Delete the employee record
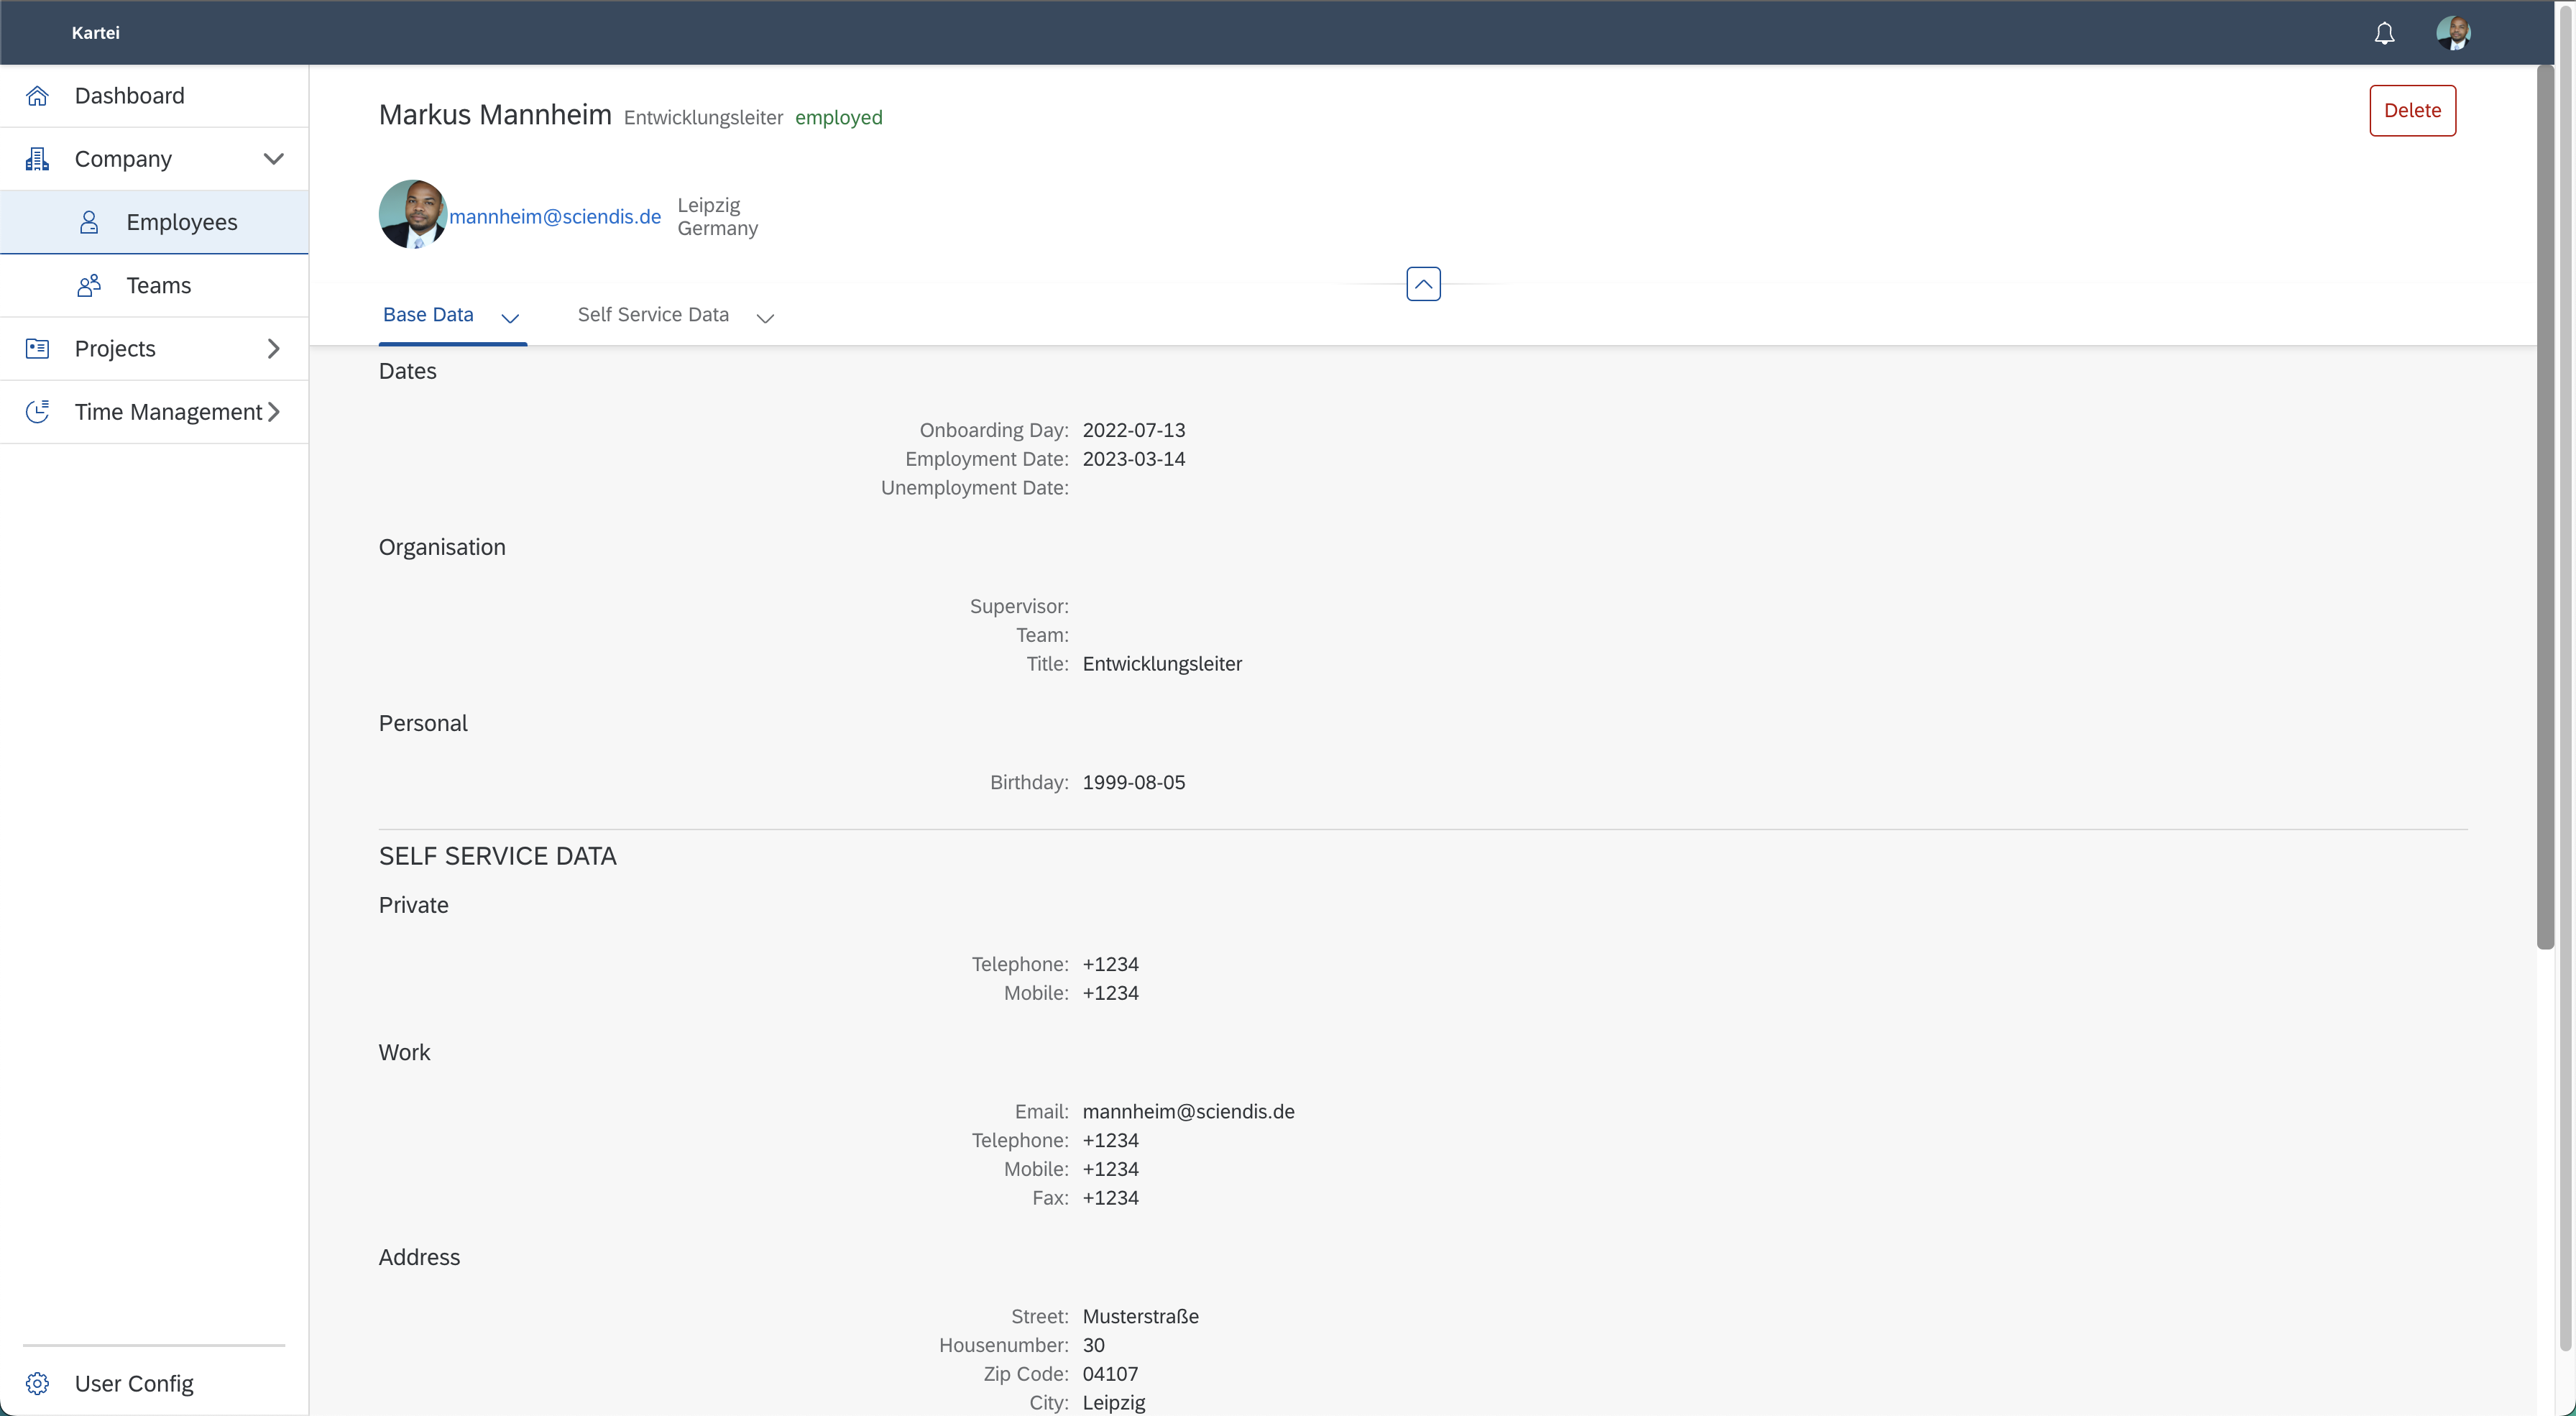2576x1416 pixels. coord(2412,110)
